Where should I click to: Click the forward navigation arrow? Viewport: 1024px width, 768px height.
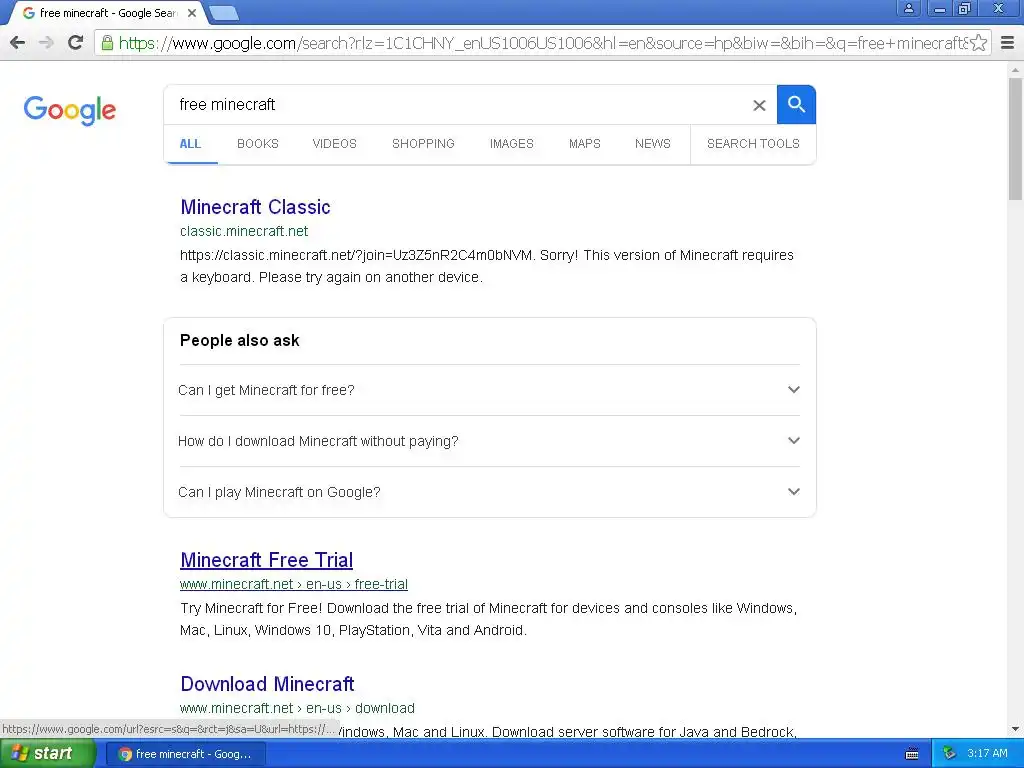tap(46, 43)
